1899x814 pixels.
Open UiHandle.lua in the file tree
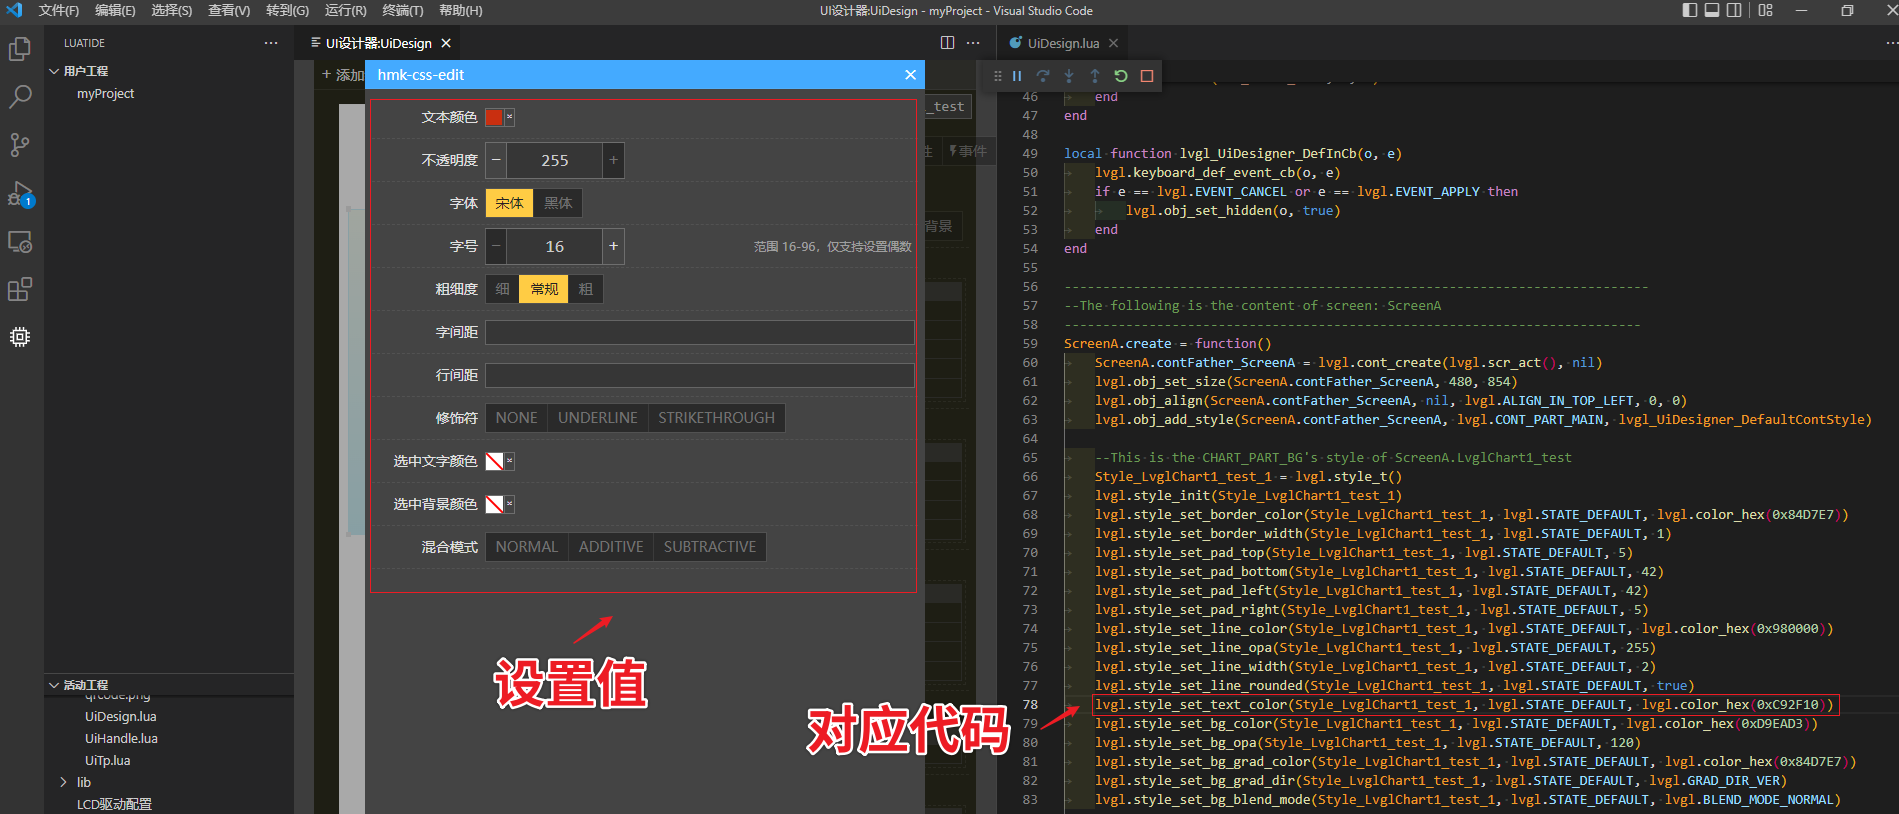point(121,738)
